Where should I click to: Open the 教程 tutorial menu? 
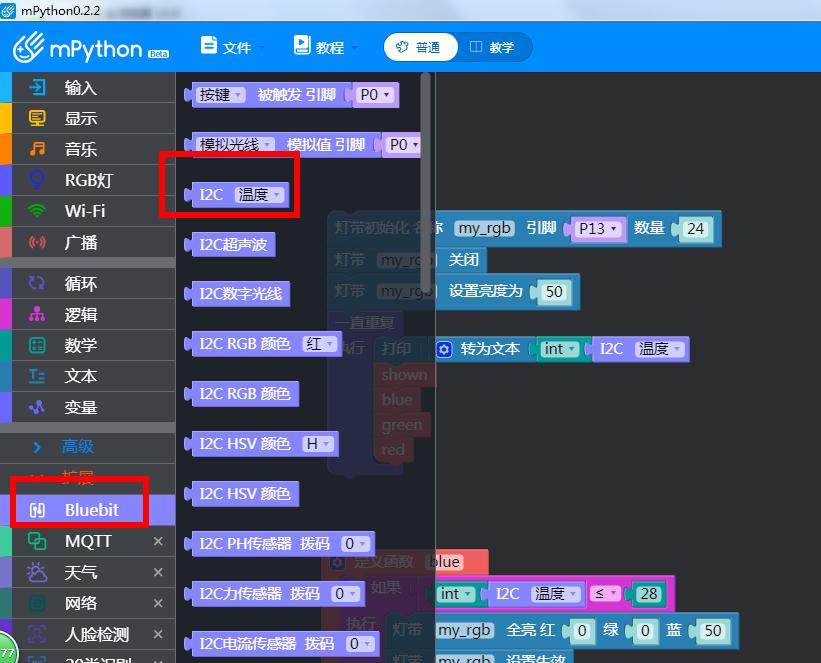(x=325, y=47)
